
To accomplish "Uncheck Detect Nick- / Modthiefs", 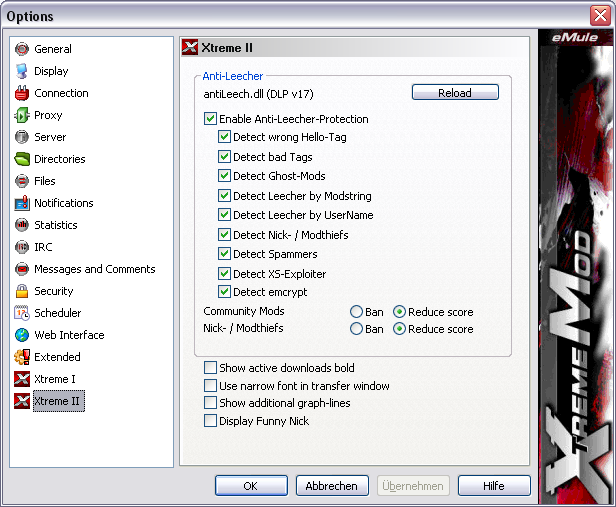I will pos(224,235).
